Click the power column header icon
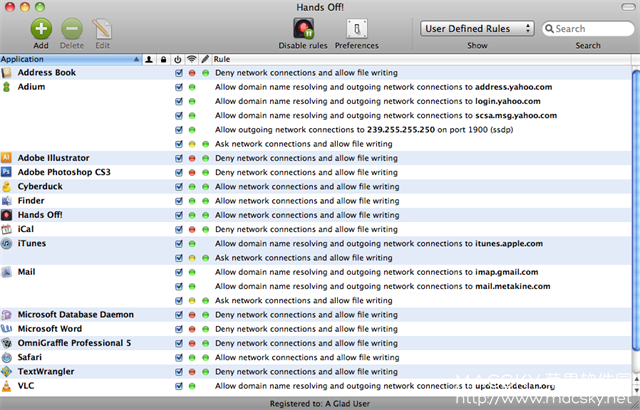Image resolution: width=640 pixels, height=410 pixels. point(178,60)
